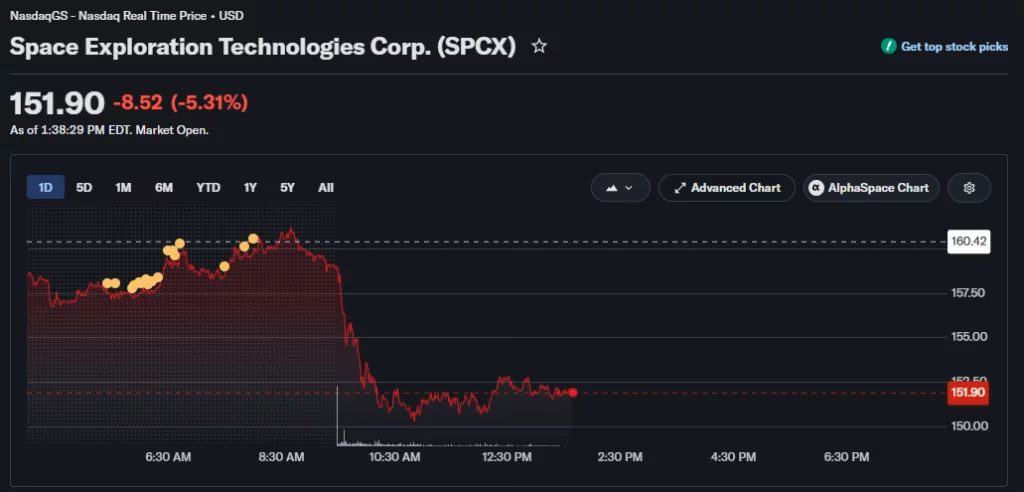Click the Space Exploration Technologies Corp. title

pyautogui.click(x=263, y=46)
